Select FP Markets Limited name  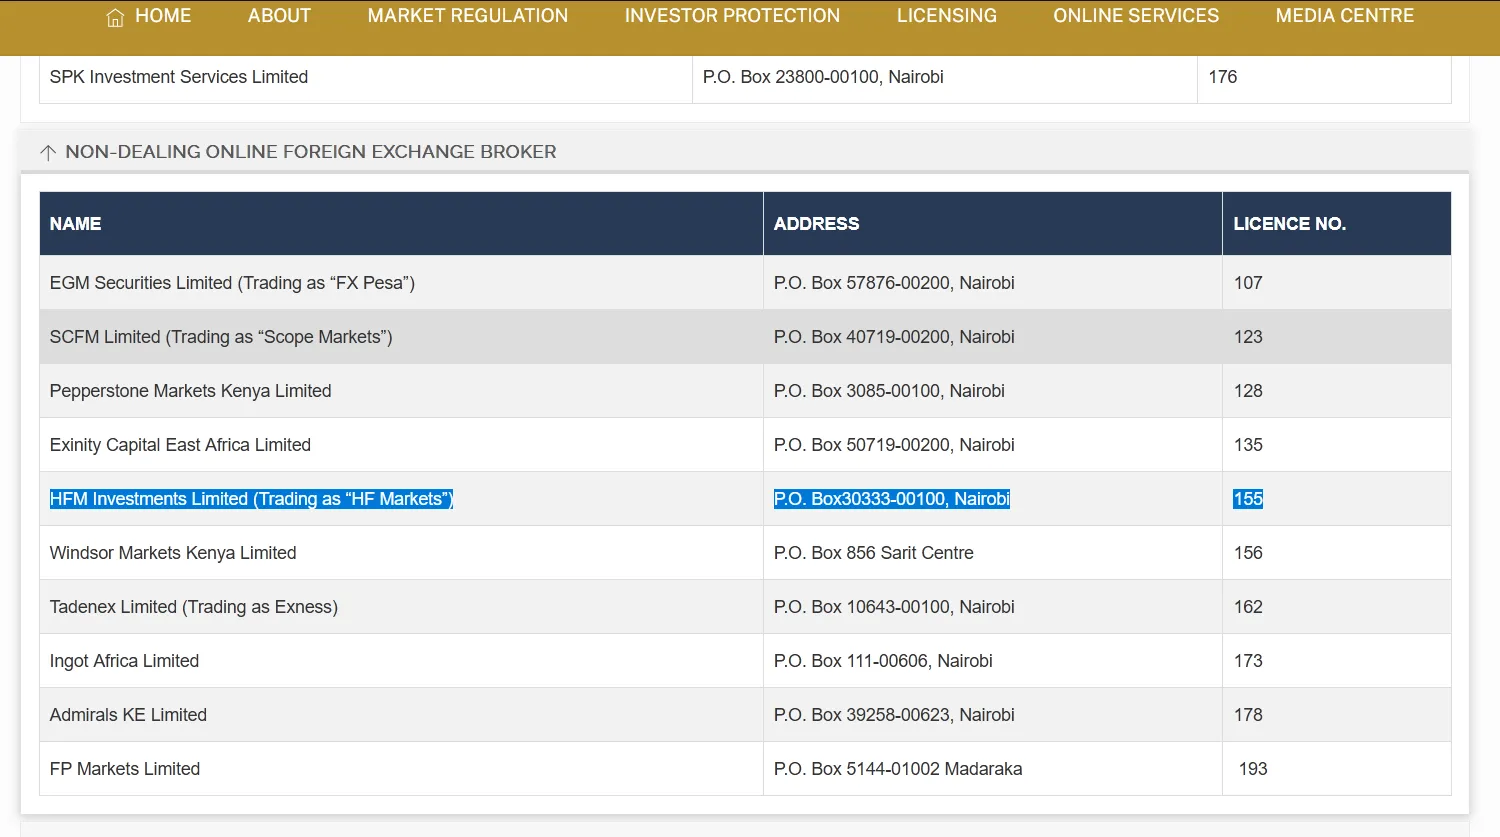pyautogui.click(x=125, y=769)
